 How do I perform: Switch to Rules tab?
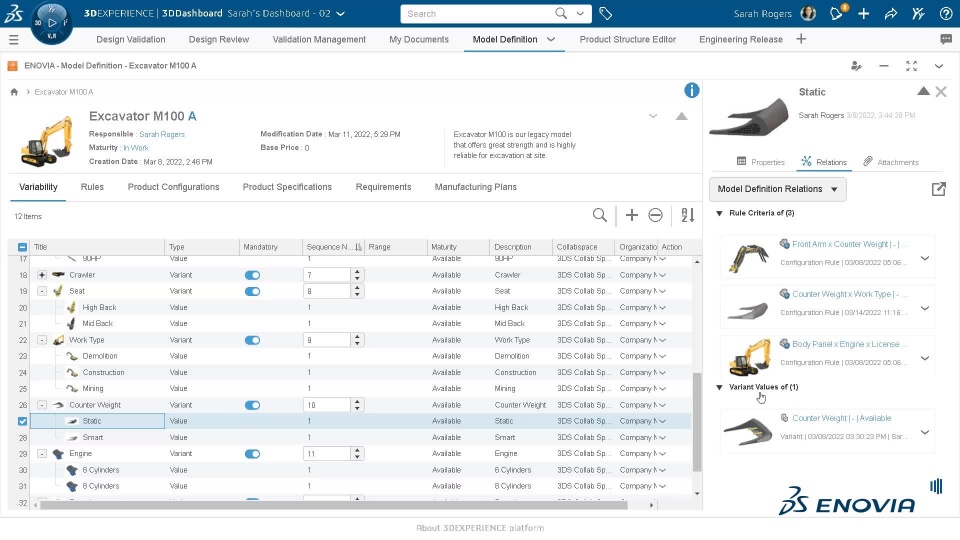click(x=92, y=187)
